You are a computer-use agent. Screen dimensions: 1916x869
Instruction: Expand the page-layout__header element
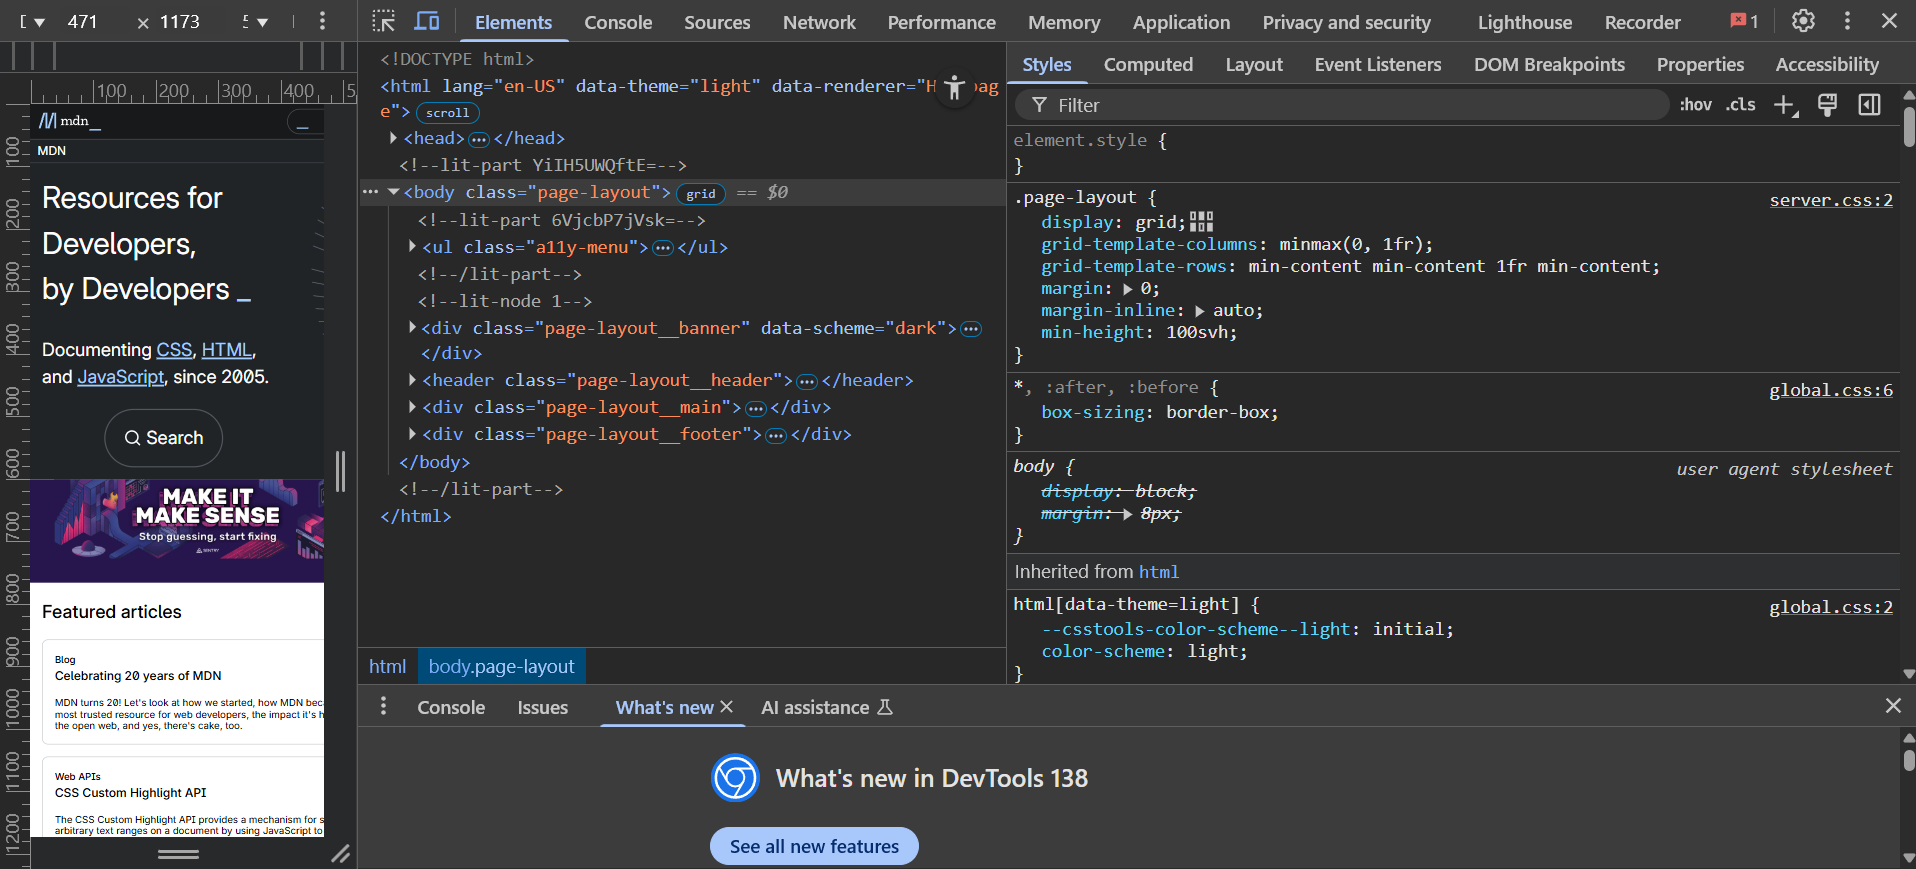point(412,380)
